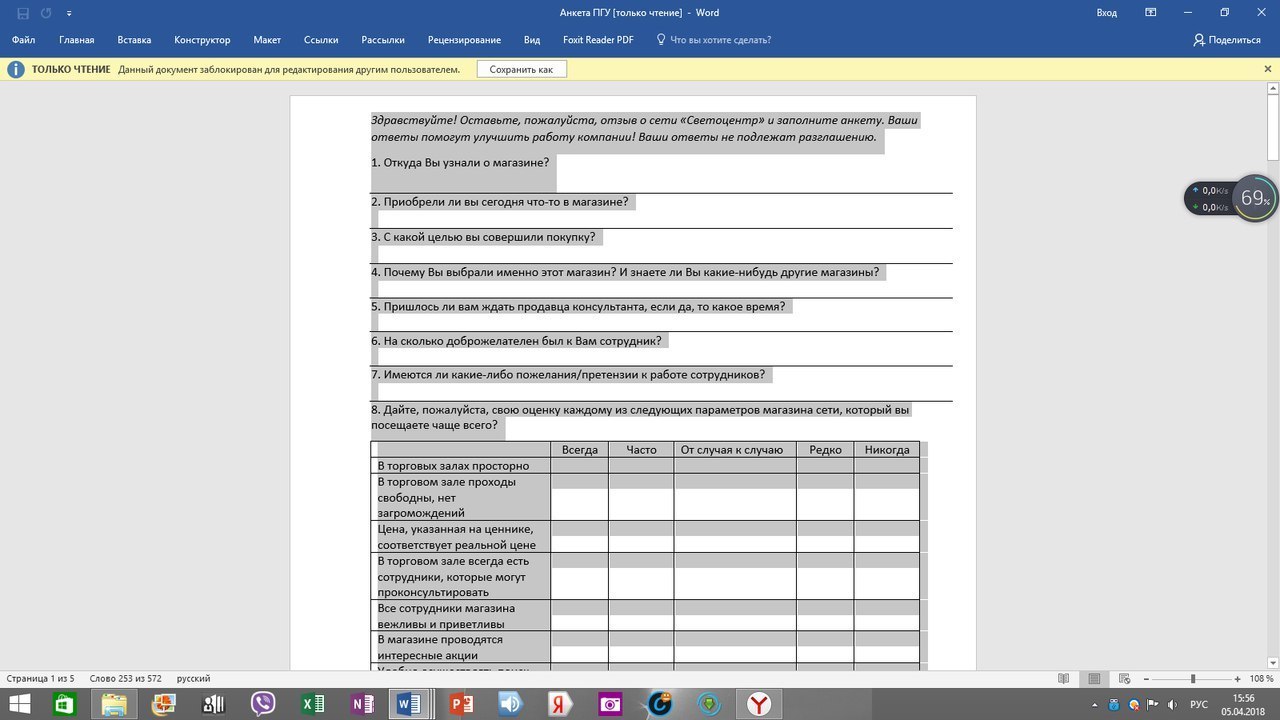Viewport: 1280px width, 720px height.
Task: Click the word count 'Слово 253 из 572'
Action: (x=125, y=678)
